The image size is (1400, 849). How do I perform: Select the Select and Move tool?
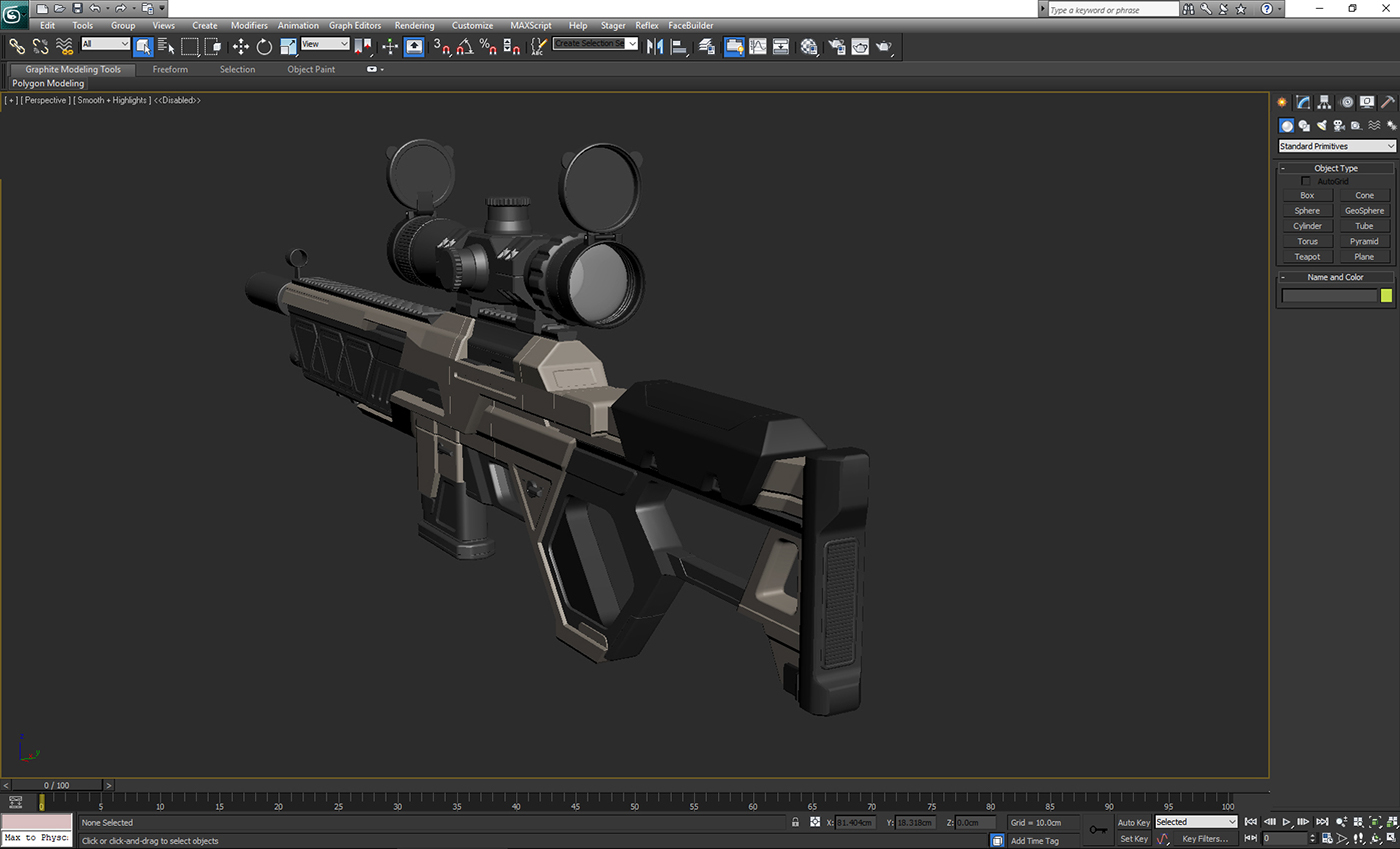point(240,46)
